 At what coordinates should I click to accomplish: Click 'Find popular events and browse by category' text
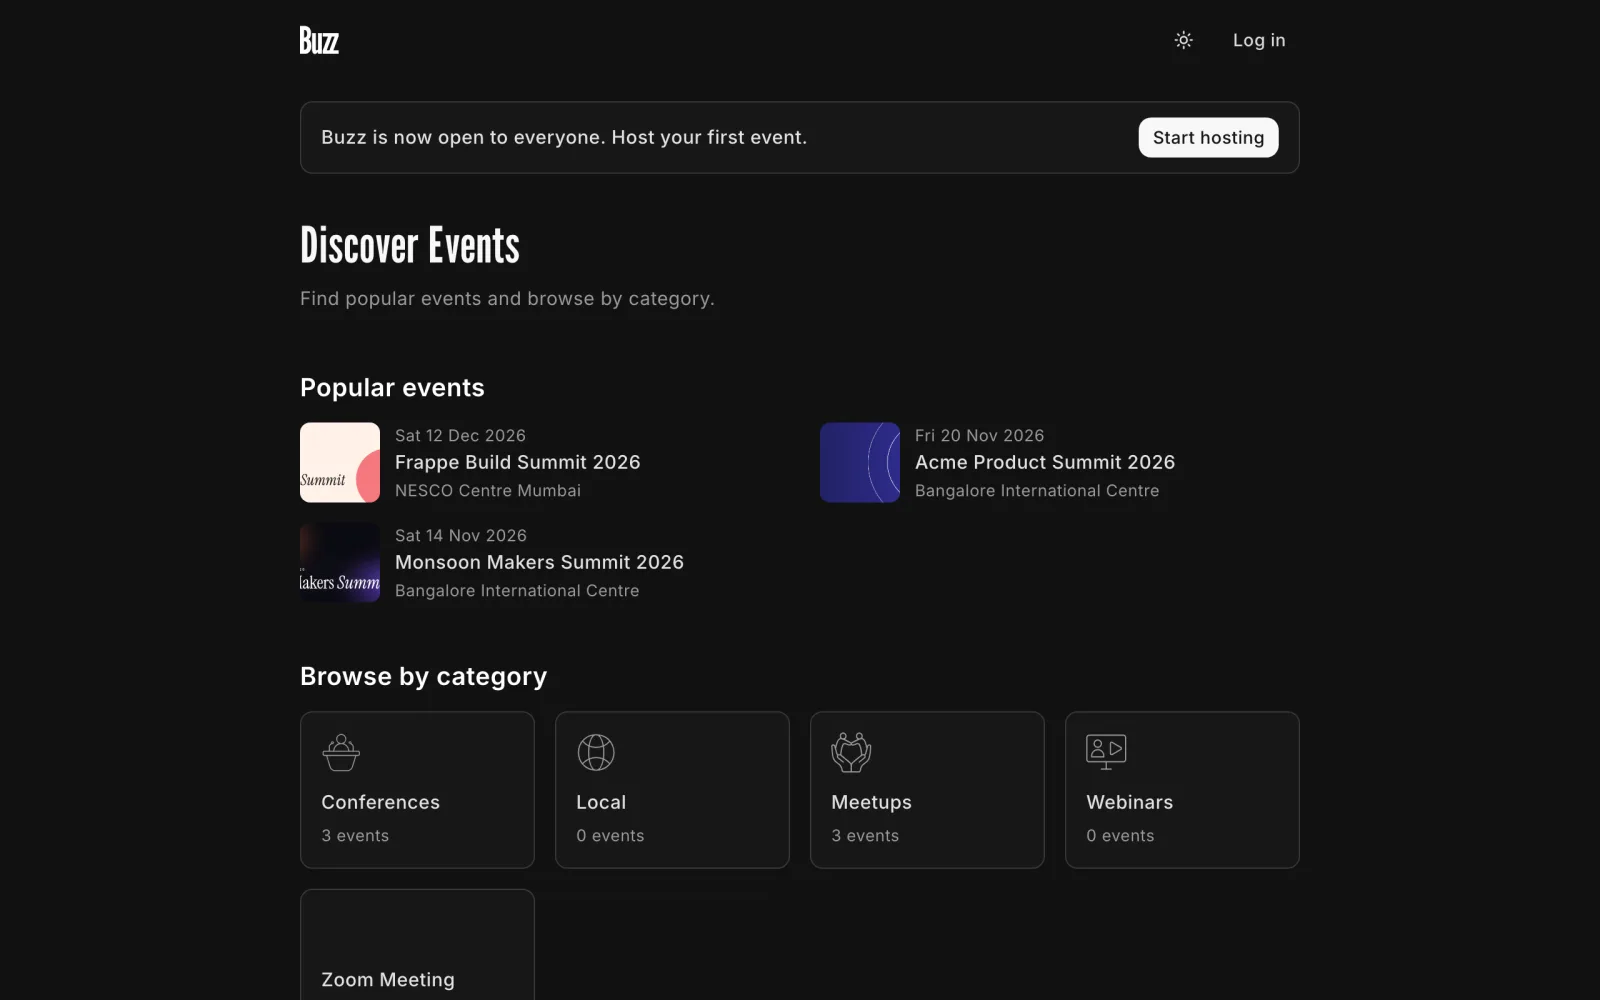click(507, 299)
